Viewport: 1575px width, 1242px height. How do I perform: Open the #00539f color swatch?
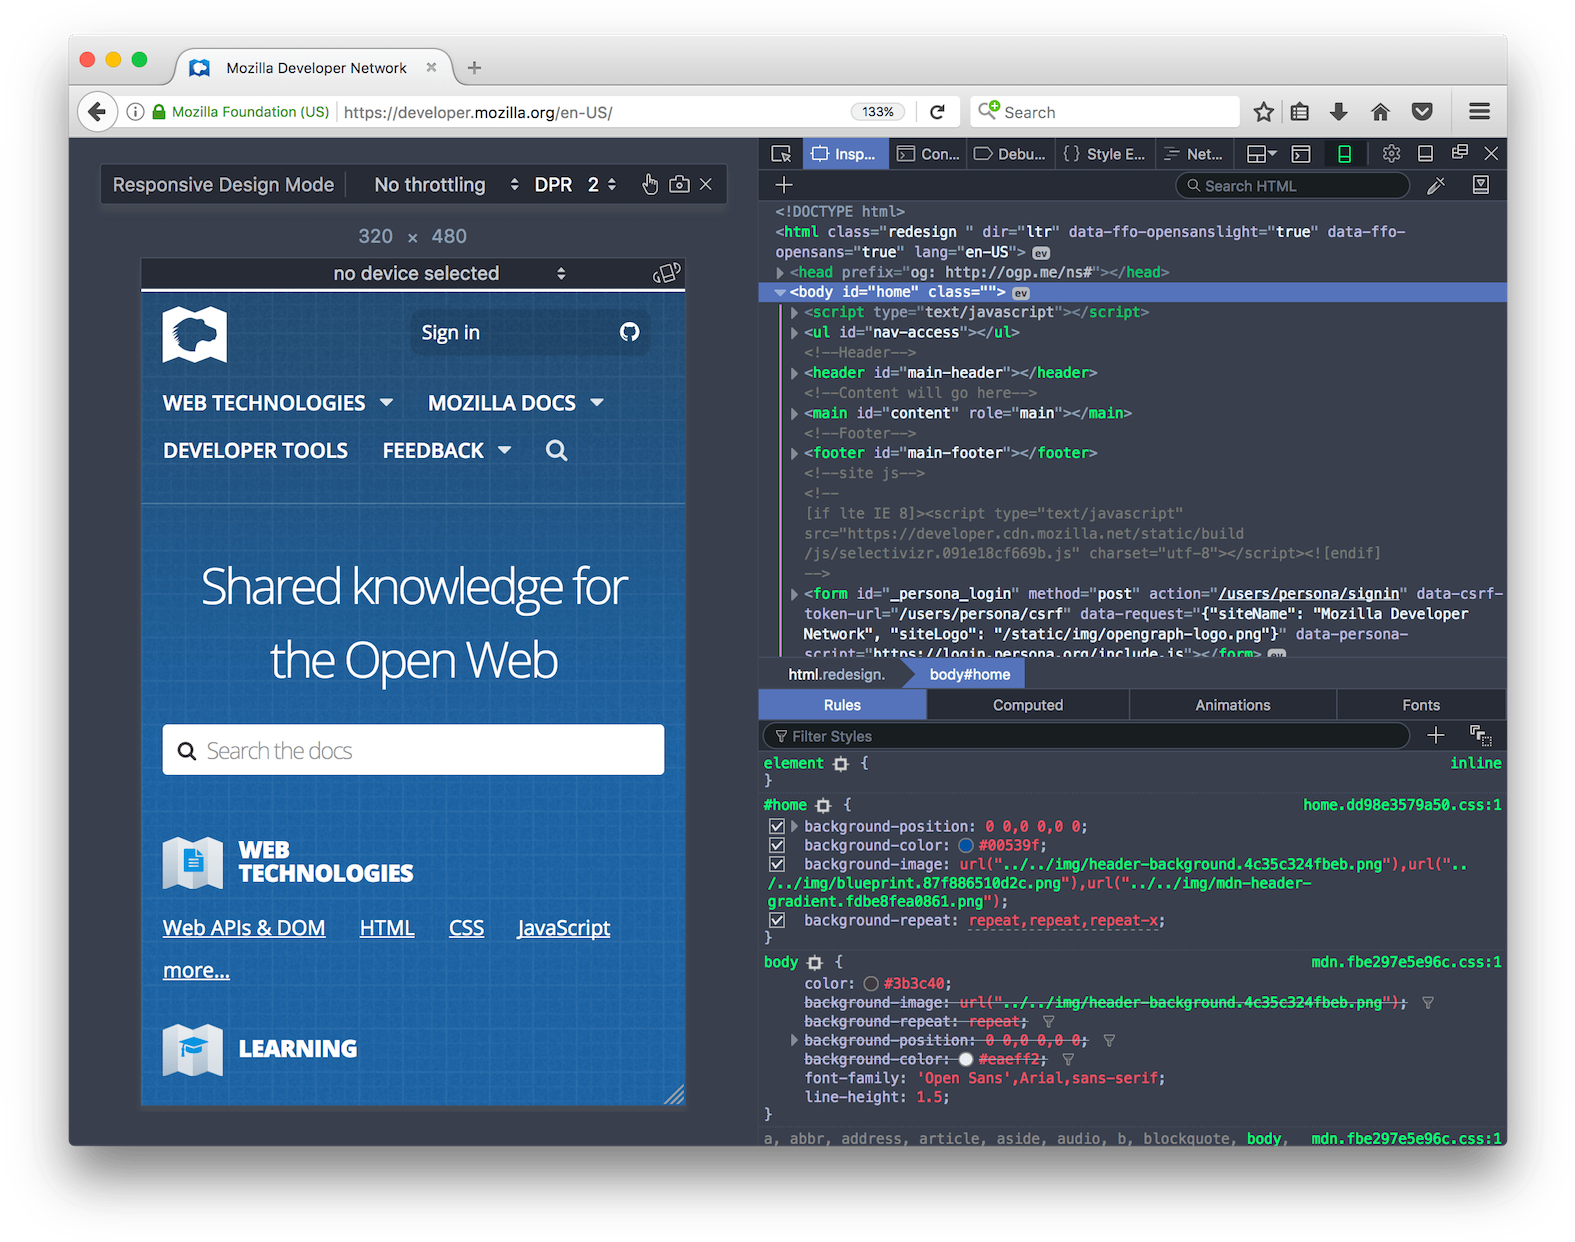966,846
